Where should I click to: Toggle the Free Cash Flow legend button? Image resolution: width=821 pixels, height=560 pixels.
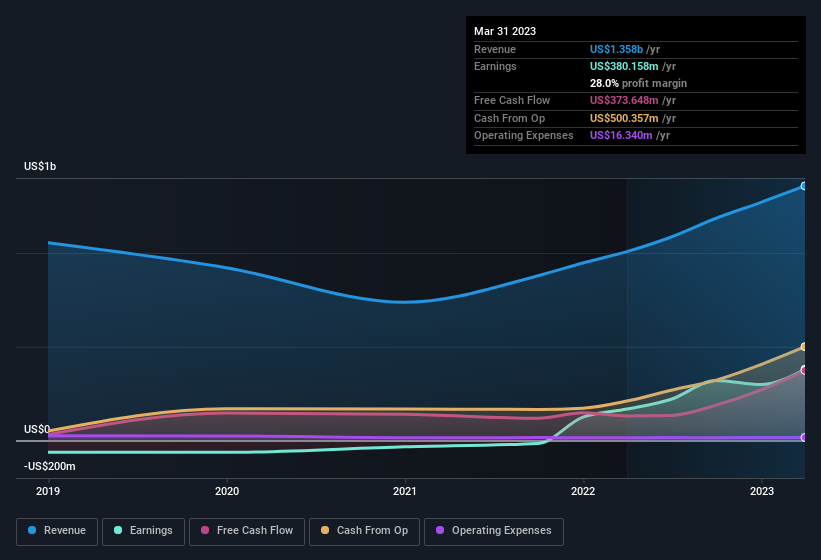[x=247, y=531]
